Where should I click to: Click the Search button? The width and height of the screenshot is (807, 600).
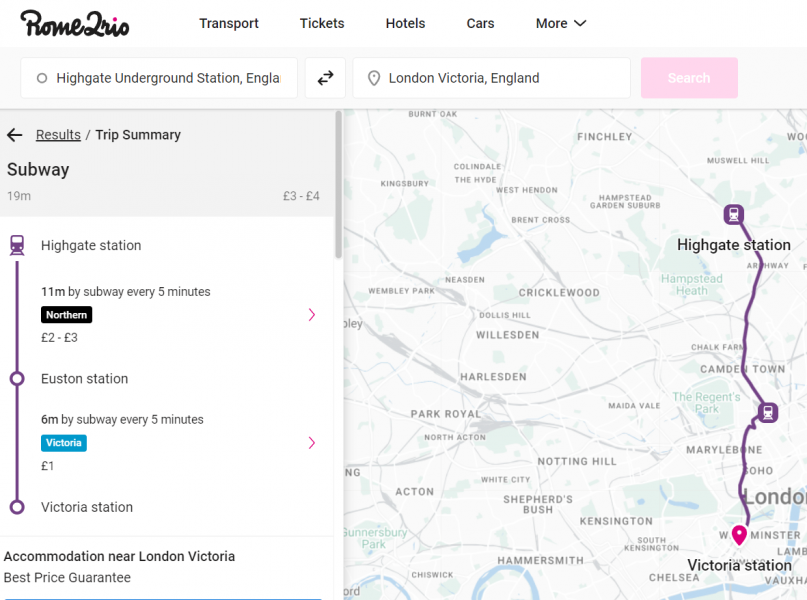(689, 78)
